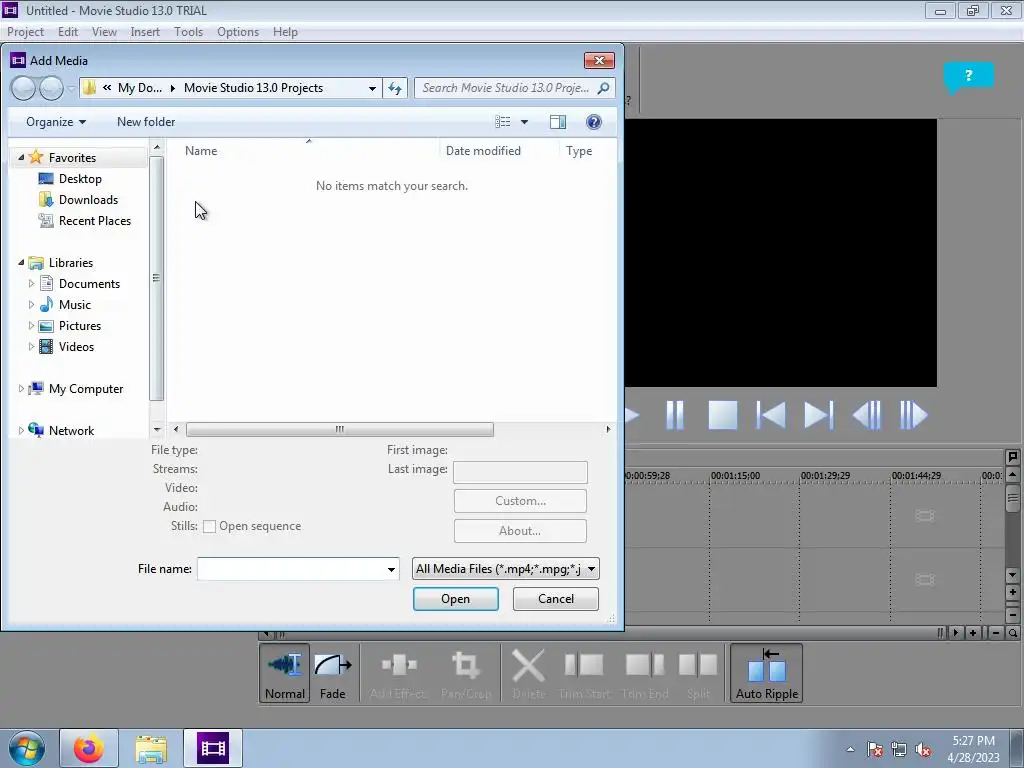Expand the Music library node

pyautogui.click(x=31, y=304)
